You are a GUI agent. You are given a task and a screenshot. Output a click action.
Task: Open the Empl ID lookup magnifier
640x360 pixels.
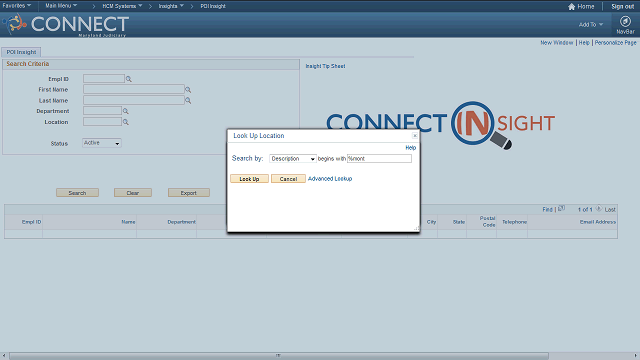pos(129,79)
